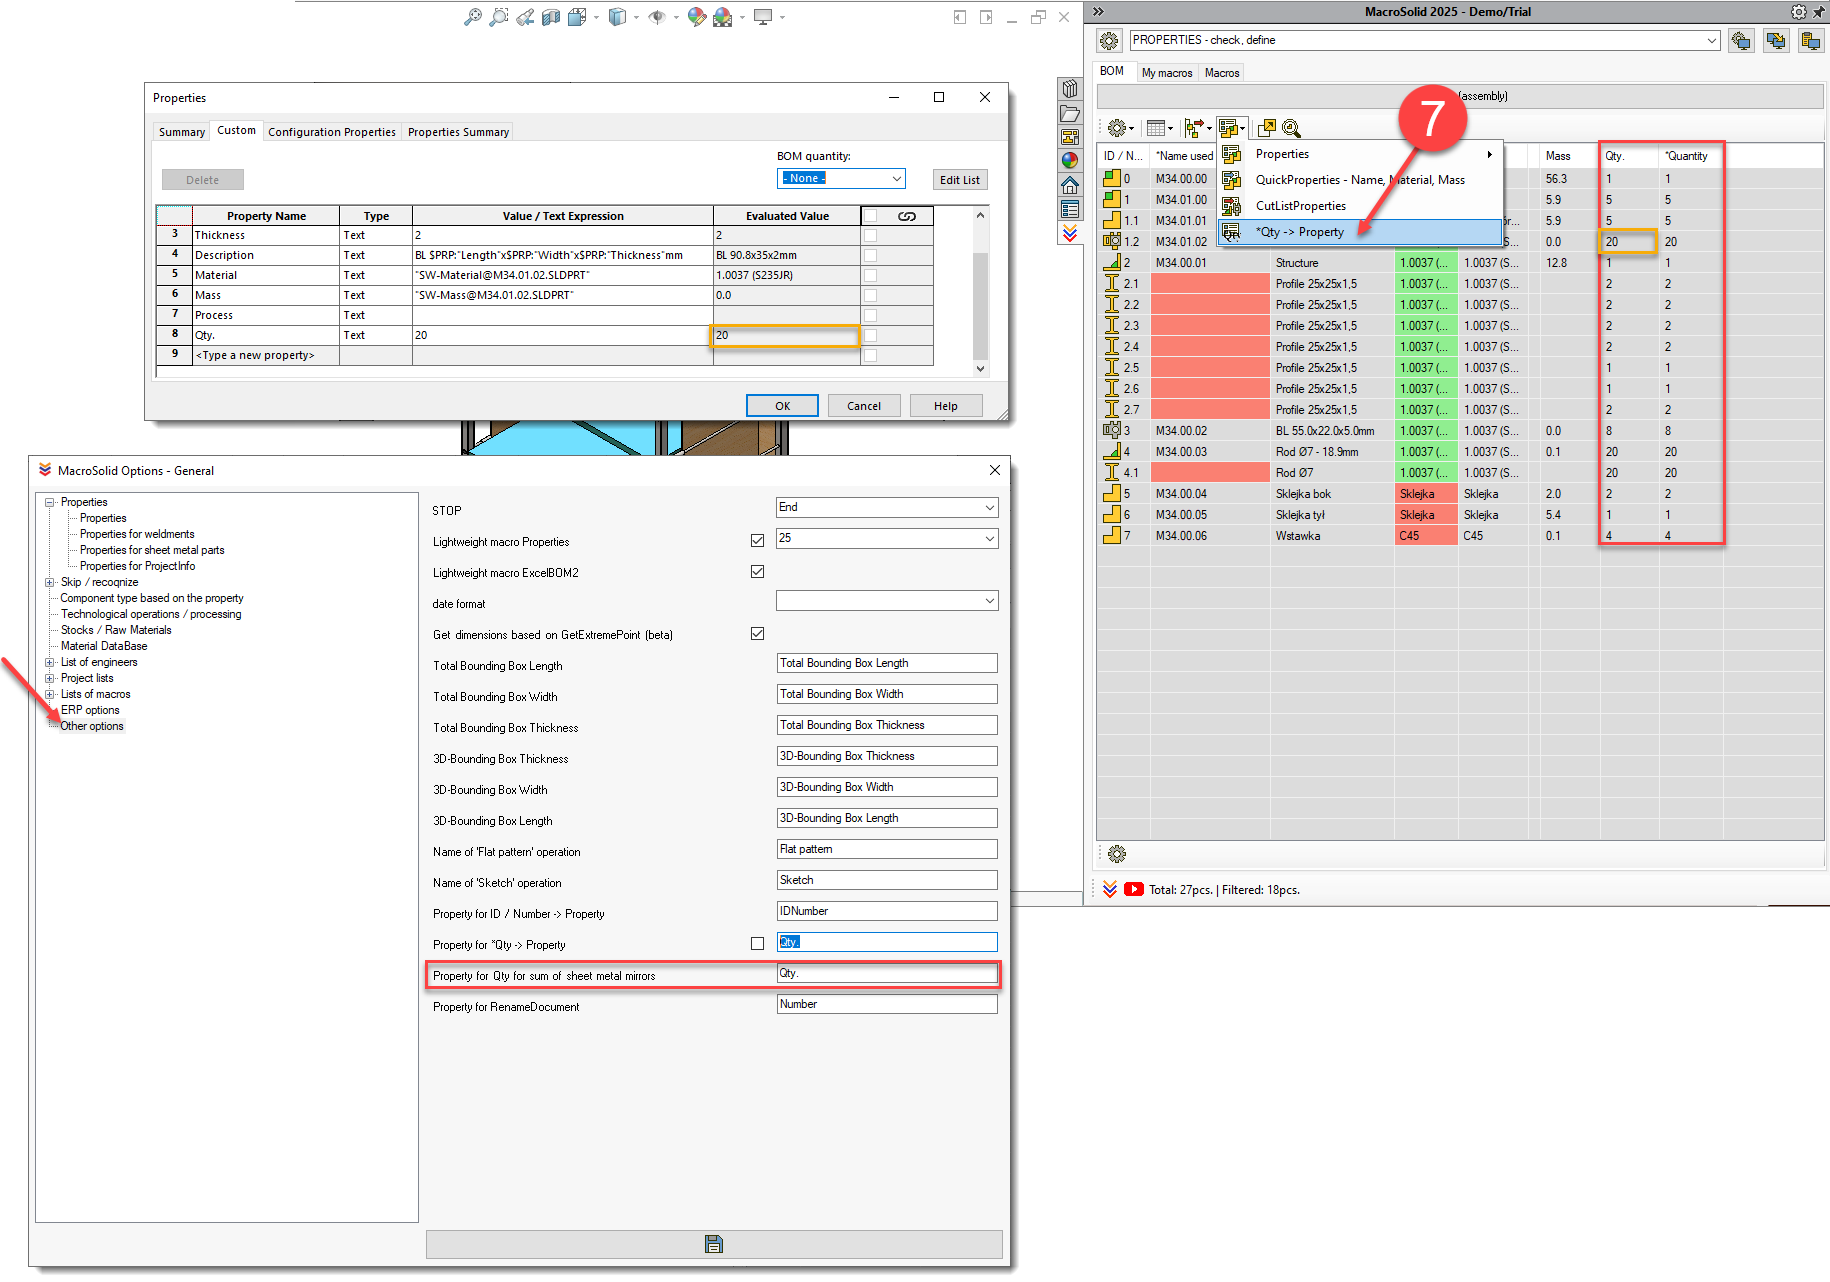The width and height of the screenshot is (1830, 1282).
Task: Open the BOM quantity dropdown
Action: click(841, 178)
